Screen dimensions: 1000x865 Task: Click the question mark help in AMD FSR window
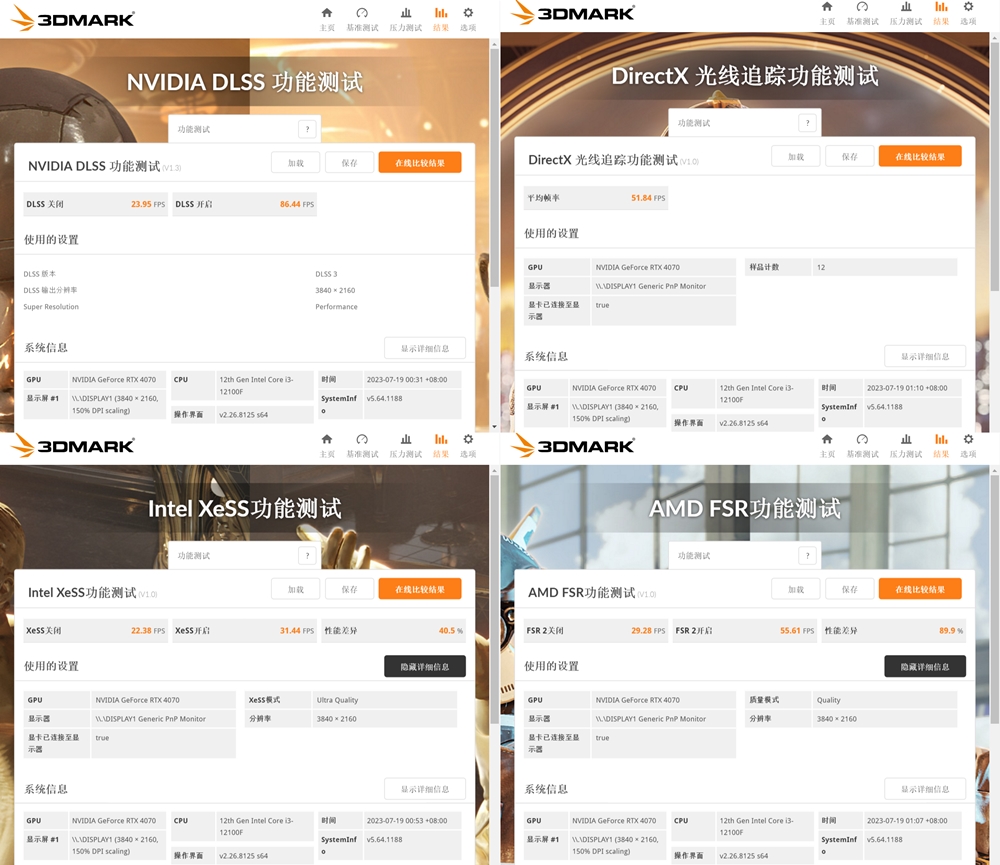[807, 556]
